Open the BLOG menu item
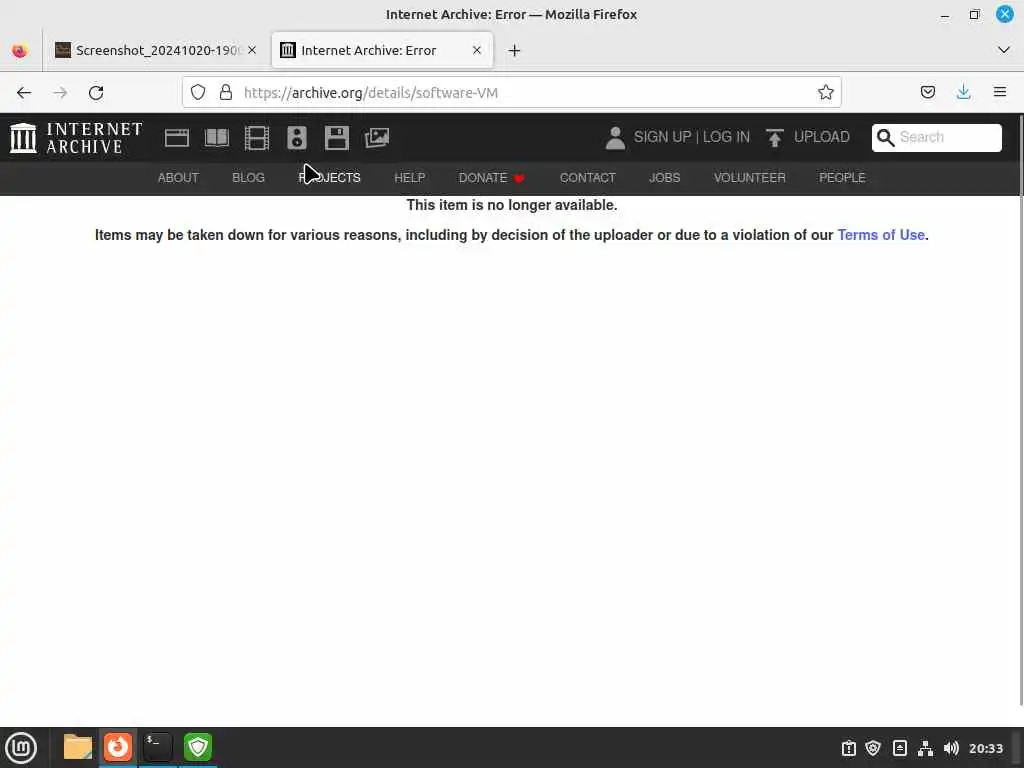The width and height of the screenshot is (1024, 768). [x=248, y=178]
